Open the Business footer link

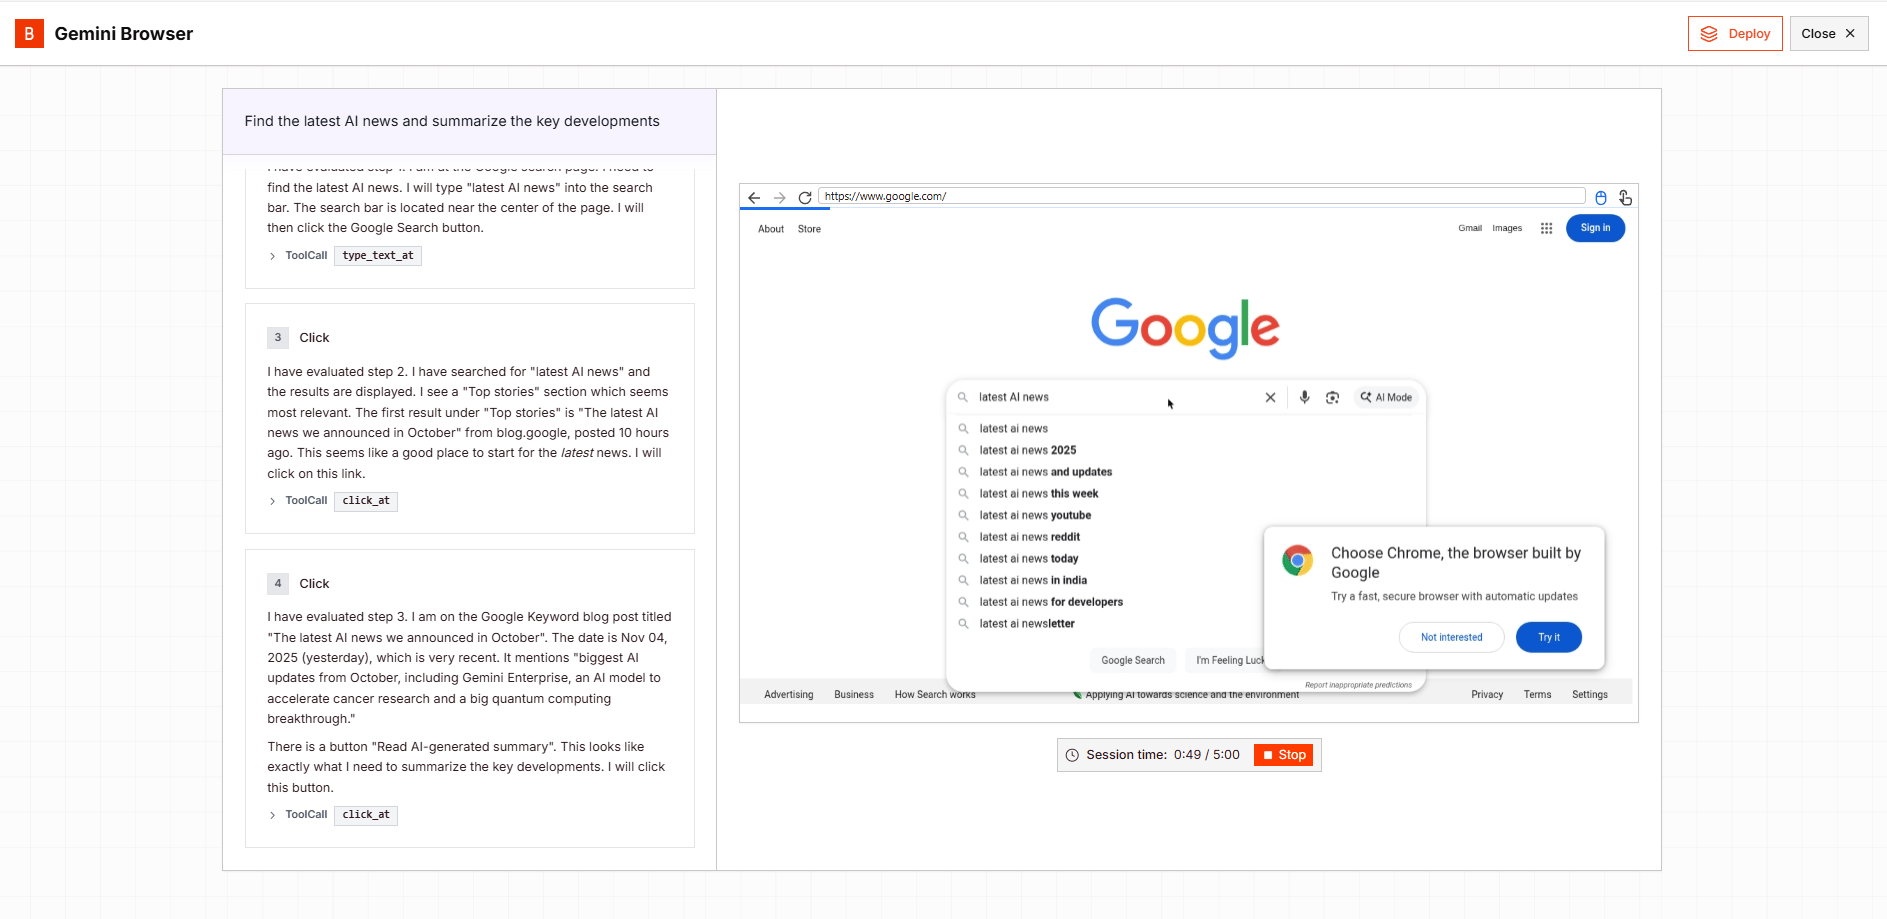(x=854, y=695)
